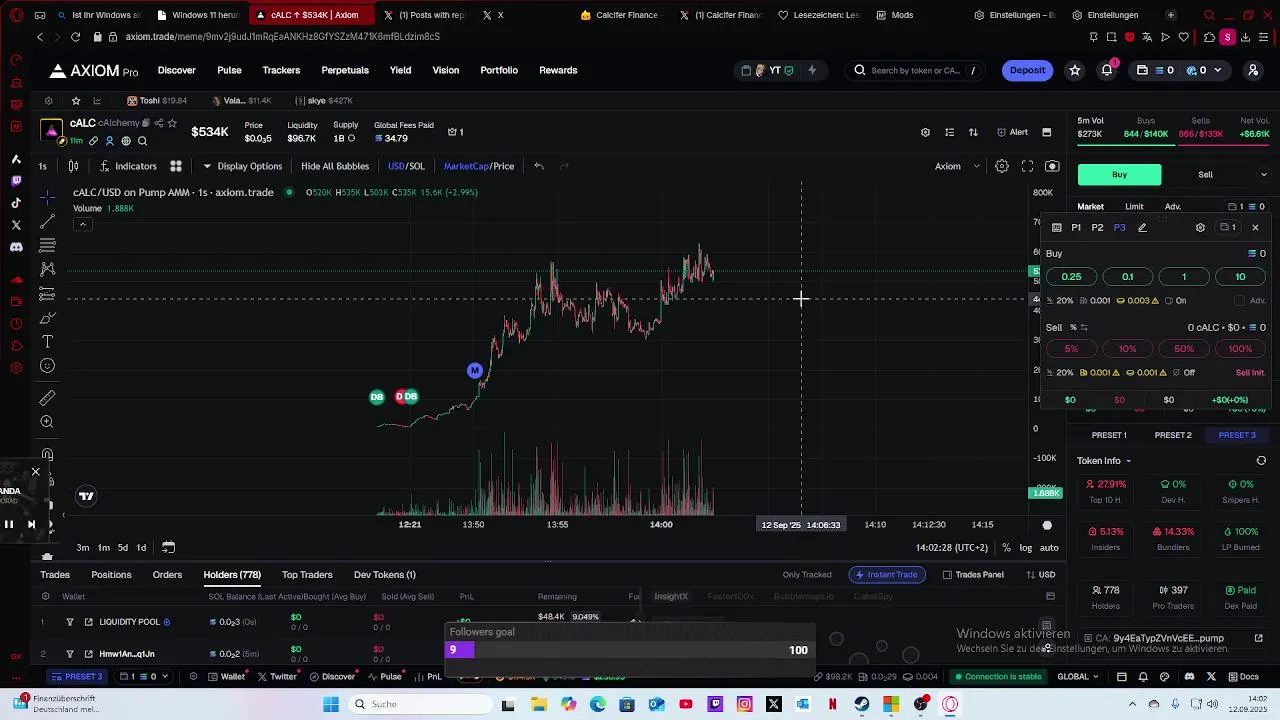
Task: Click Hide All Bubbles
Action: [335, 166]
